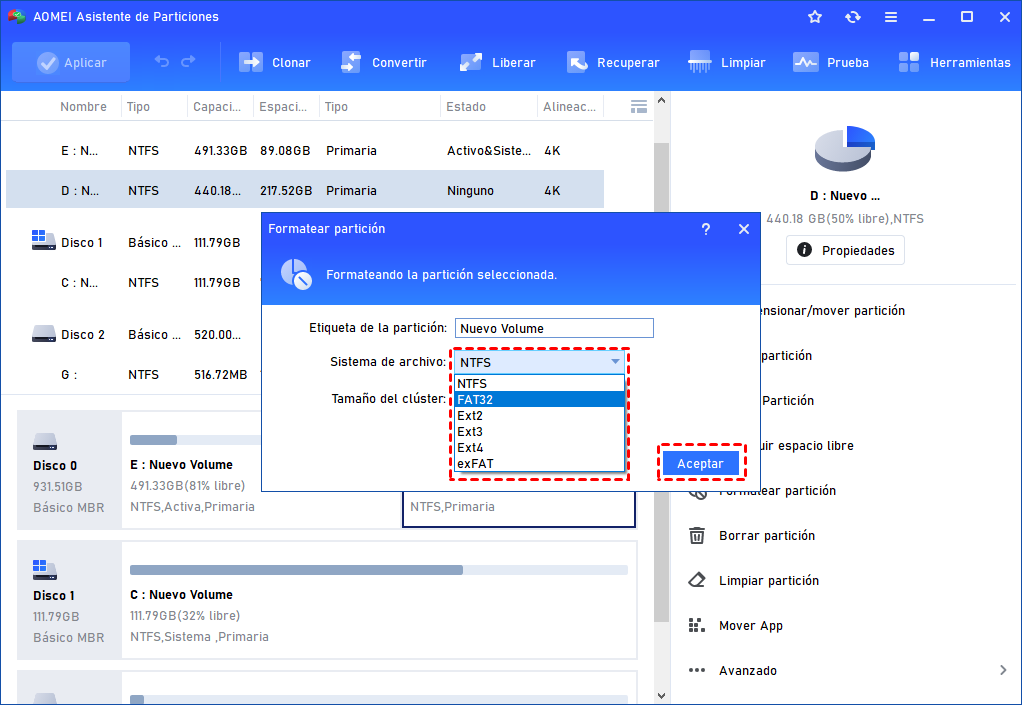This screenshot has width=1022, height=705.
Task: Click the Liberar space icon
Action: click(471, 62)
